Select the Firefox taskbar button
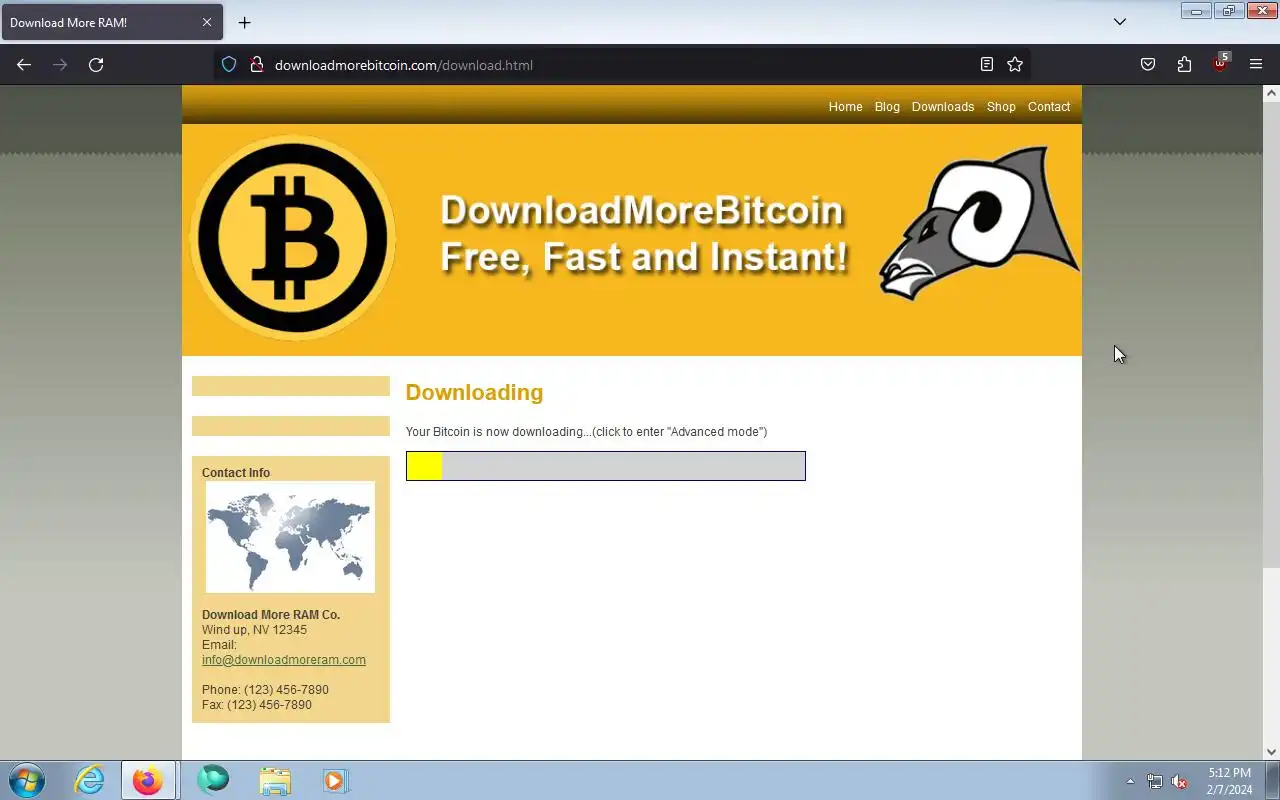 click(x=148, y=780)
